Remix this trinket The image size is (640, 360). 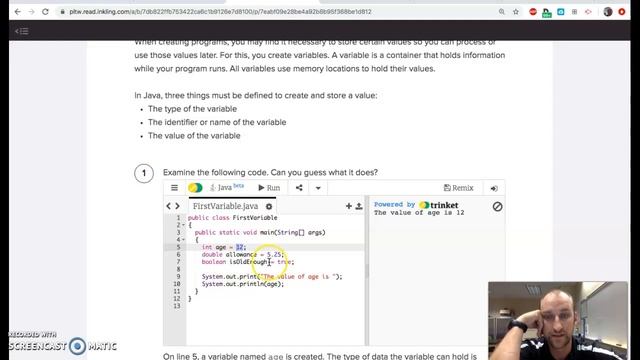point(458,188)
